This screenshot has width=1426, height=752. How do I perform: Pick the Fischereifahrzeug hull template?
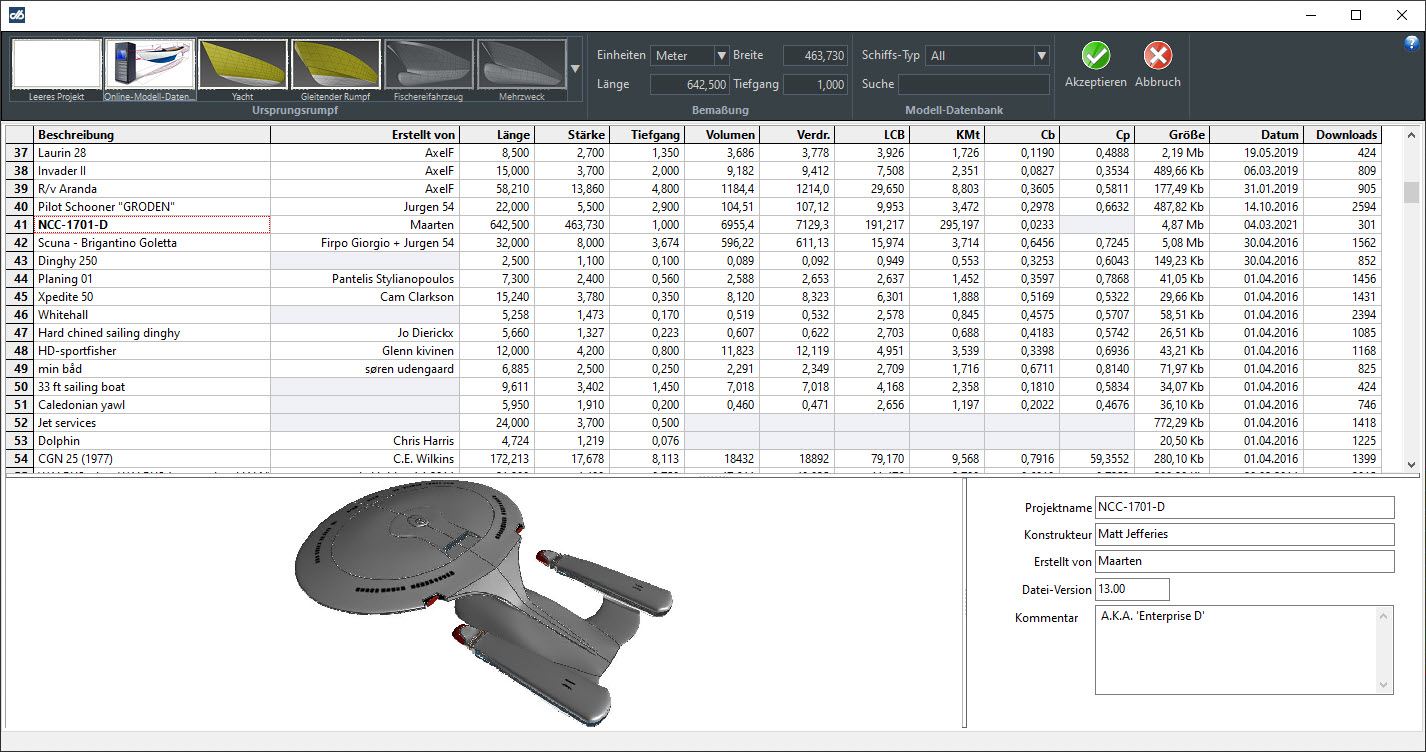428,69
